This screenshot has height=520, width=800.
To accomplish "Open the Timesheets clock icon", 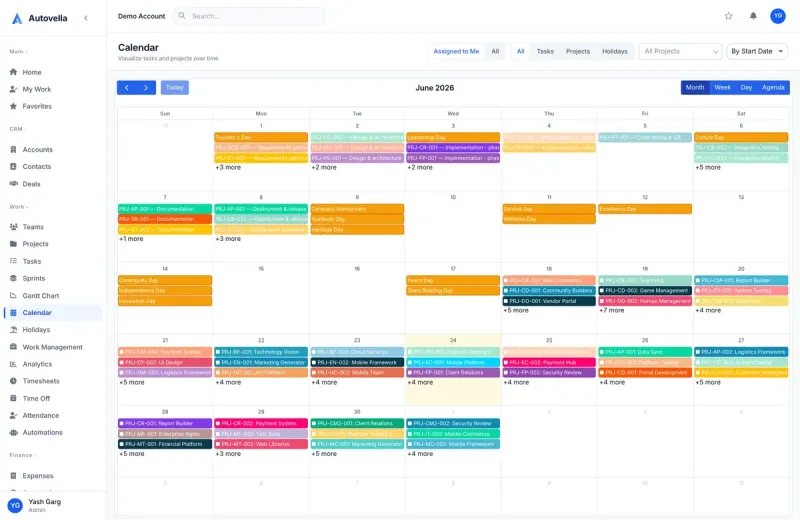I will point(13,381).
